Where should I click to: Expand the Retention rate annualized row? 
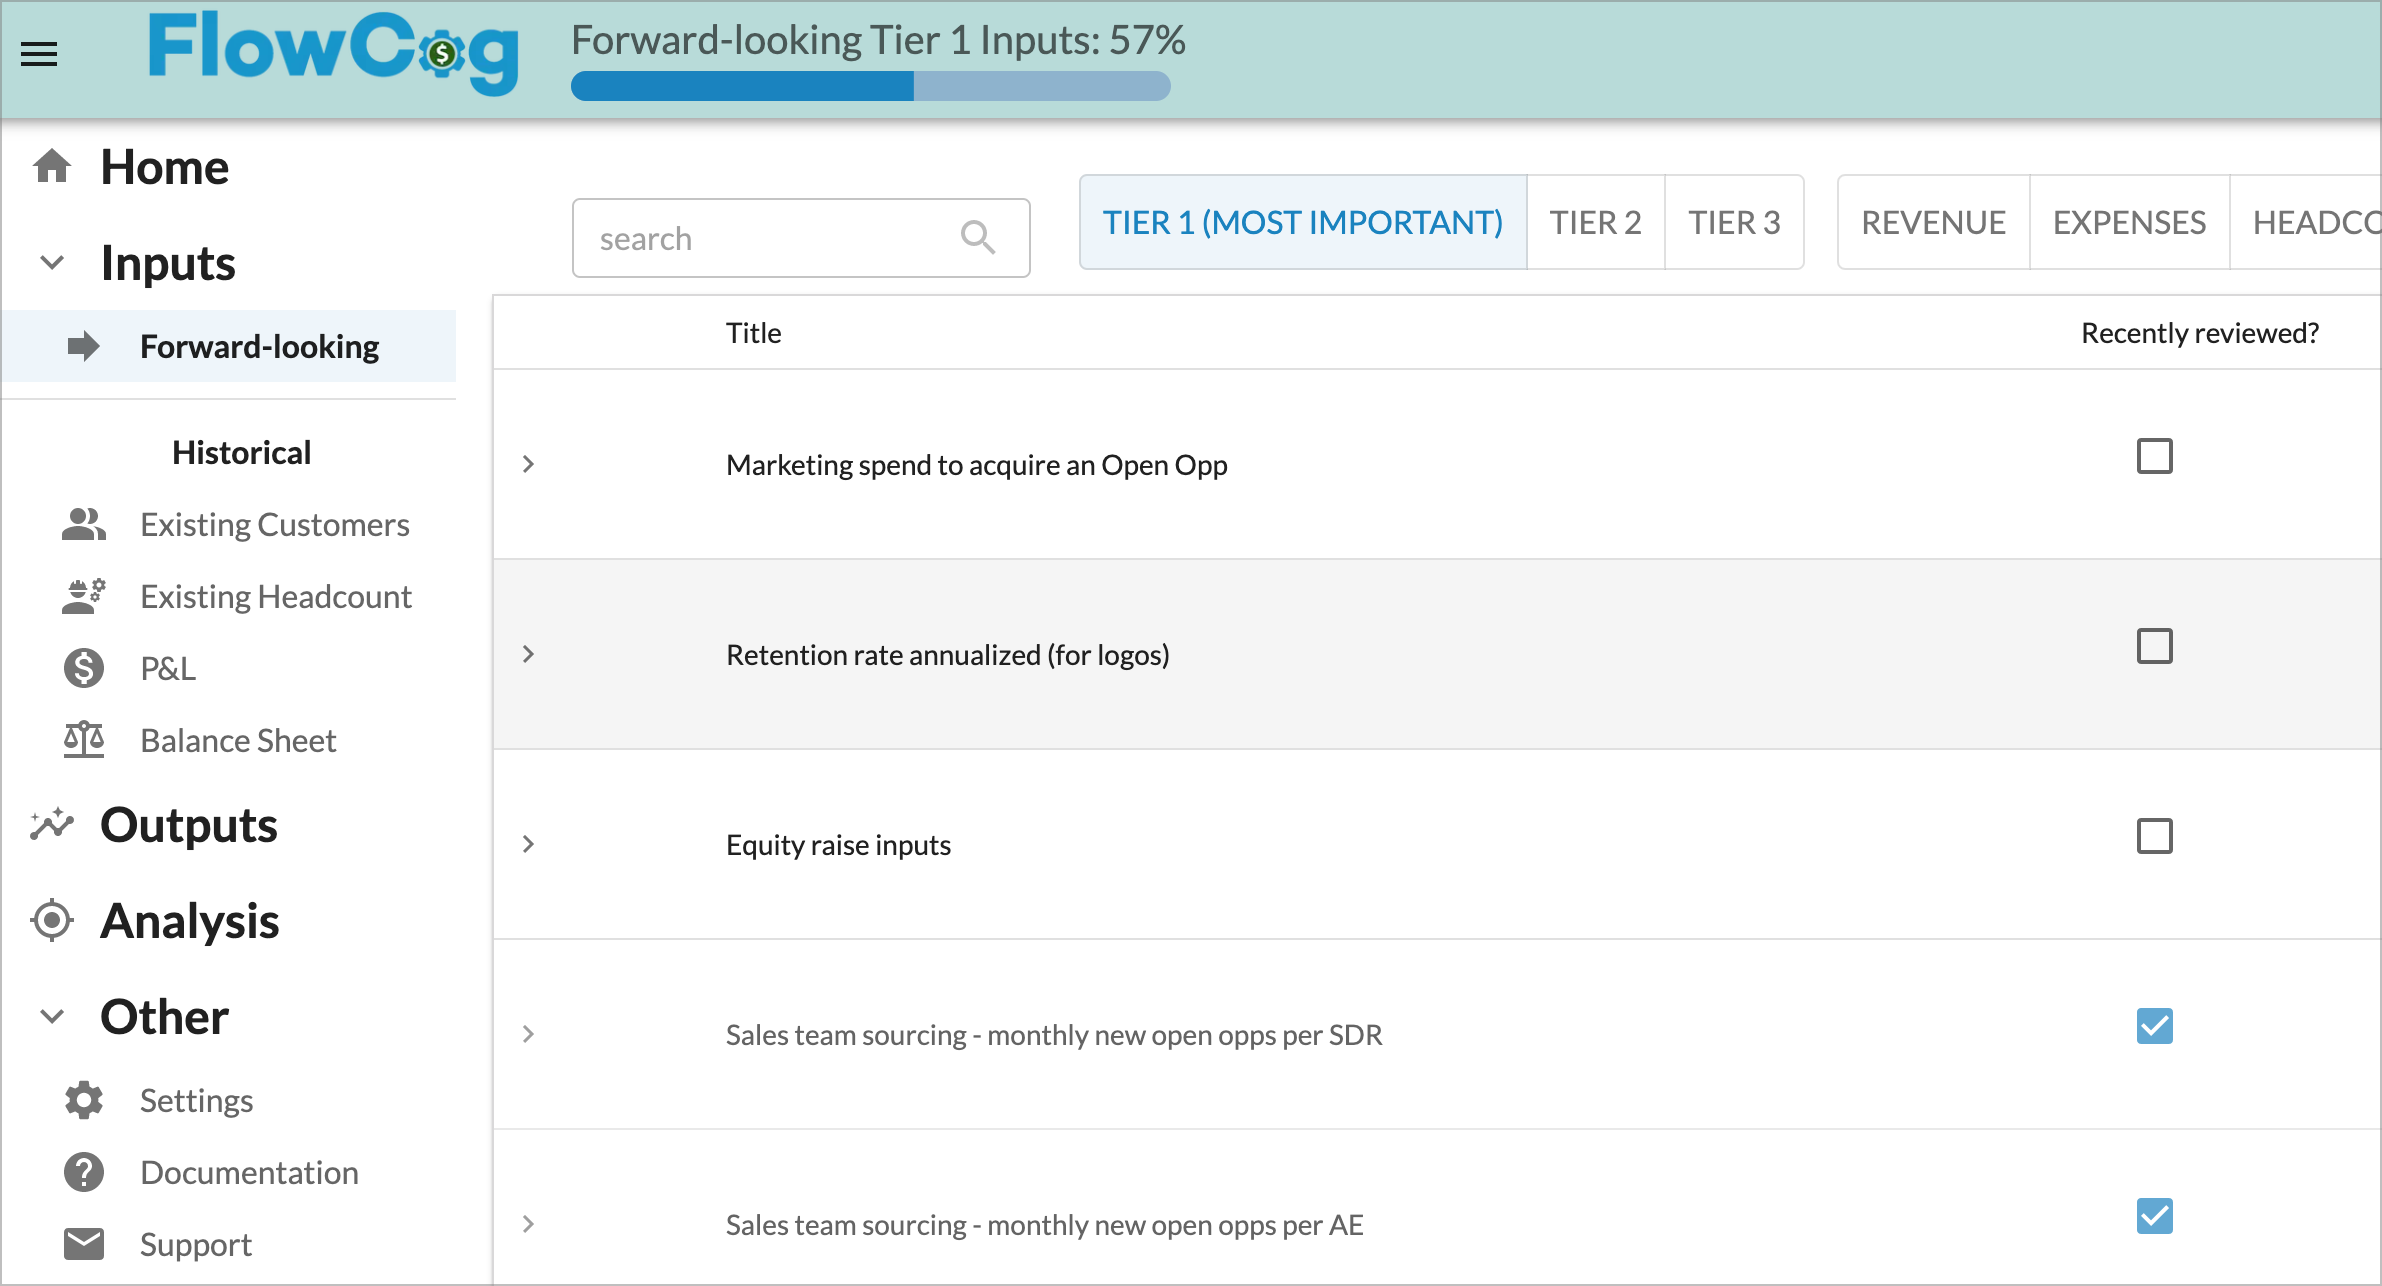coord(529,654)
